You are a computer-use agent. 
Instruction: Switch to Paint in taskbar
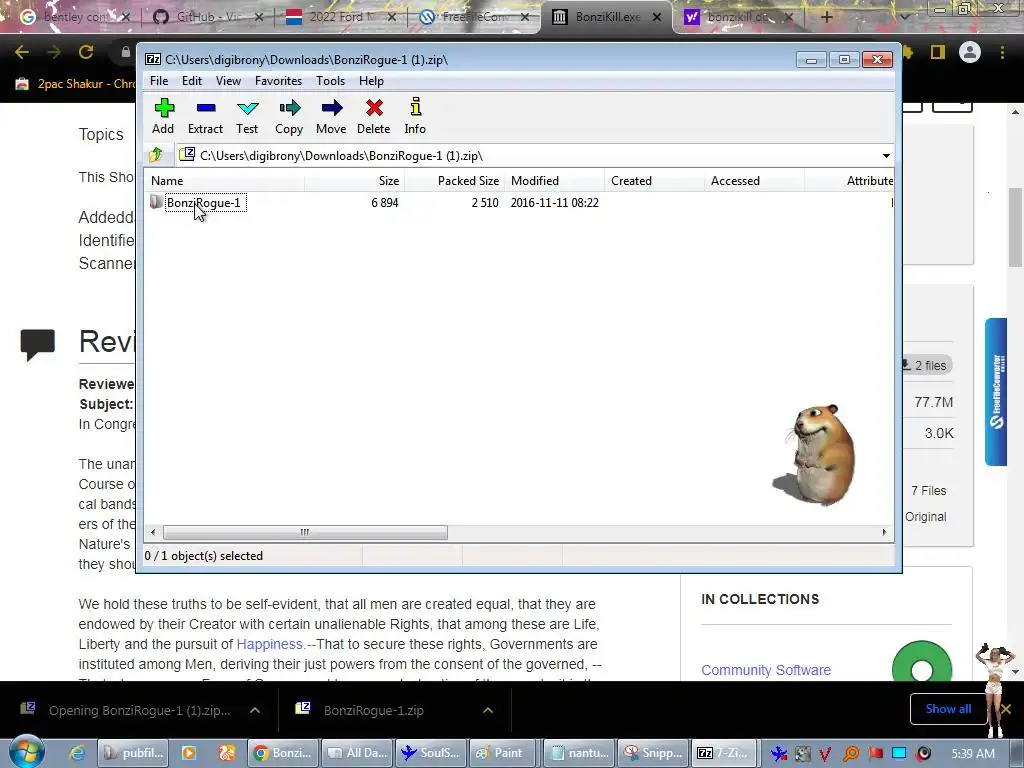click(x=500, y=753)
